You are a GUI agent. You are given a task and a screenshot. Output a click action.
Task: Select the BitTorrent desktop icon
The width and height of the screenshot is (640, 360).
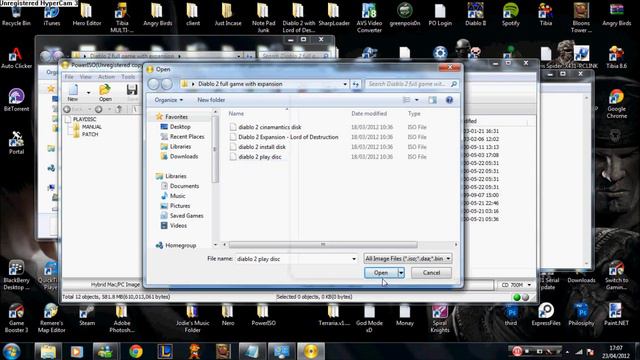16,100
